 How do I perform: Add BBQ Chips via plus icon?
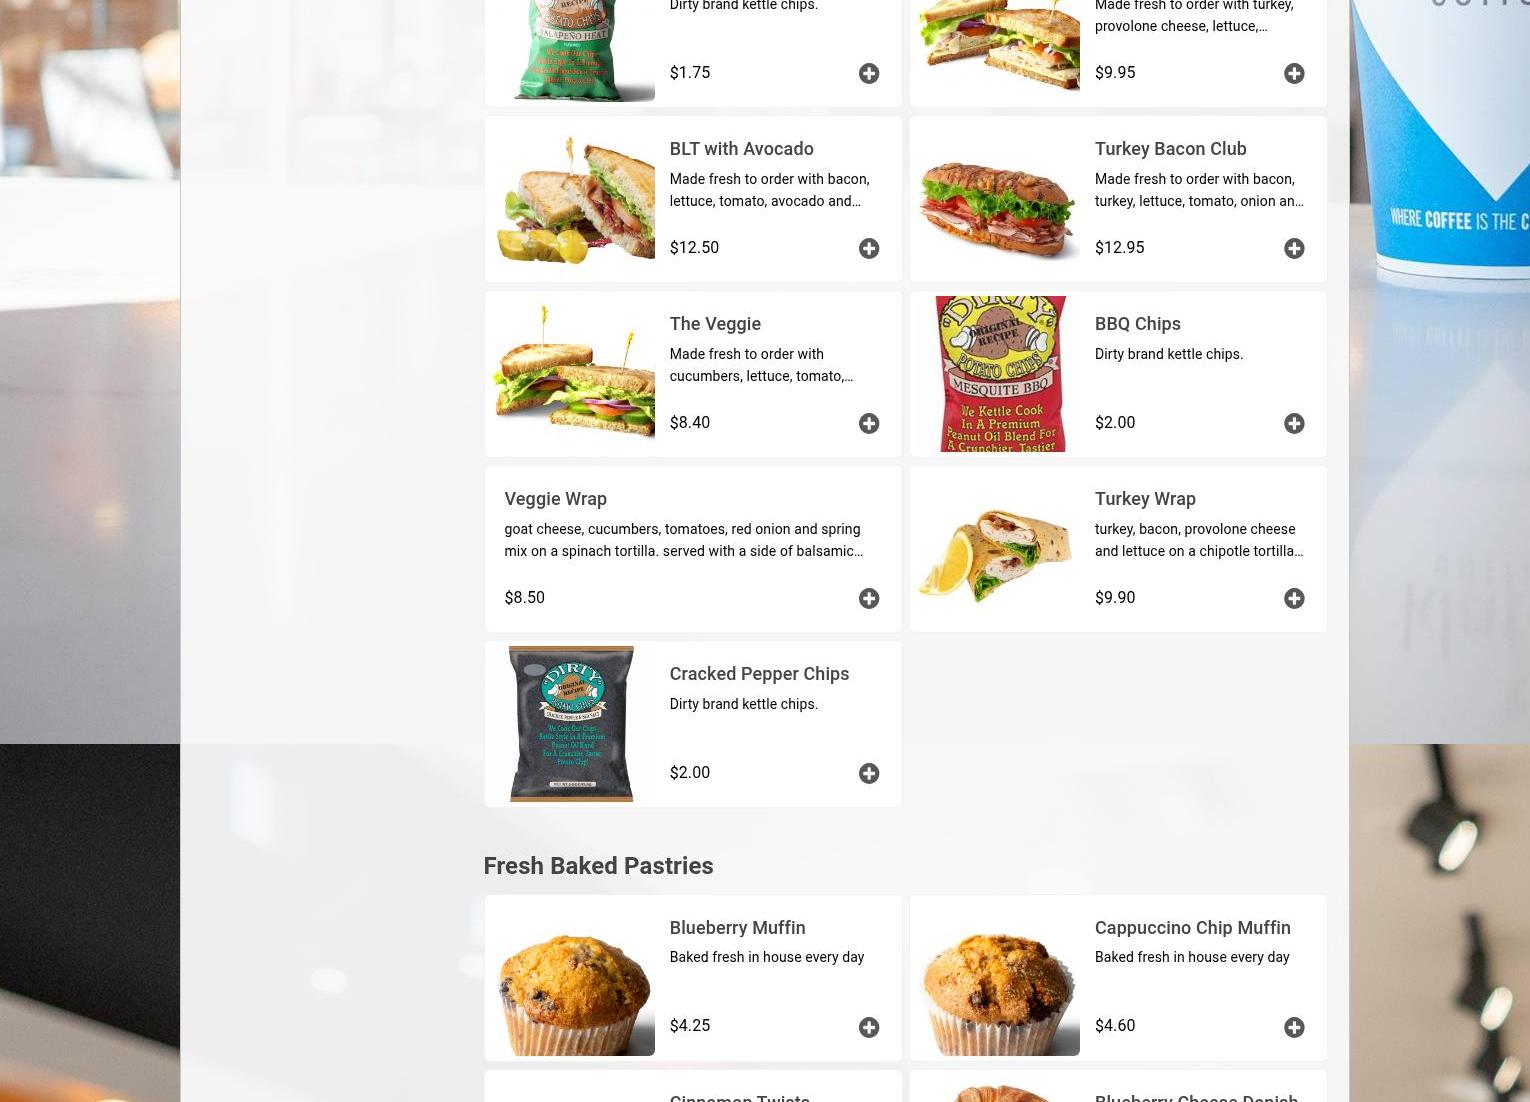1293,423
